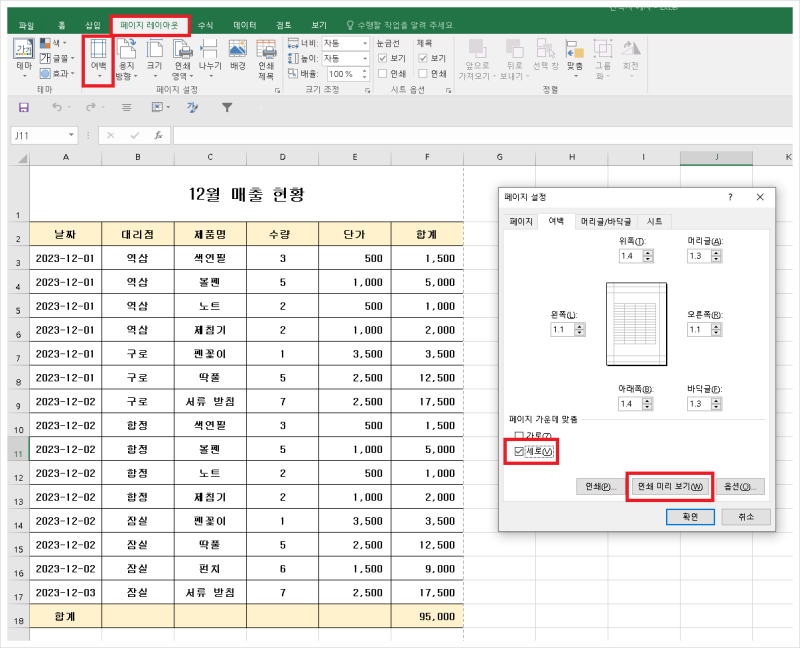
Task: Toggle 제목 인쇄 checkbox
Action: 422,73
